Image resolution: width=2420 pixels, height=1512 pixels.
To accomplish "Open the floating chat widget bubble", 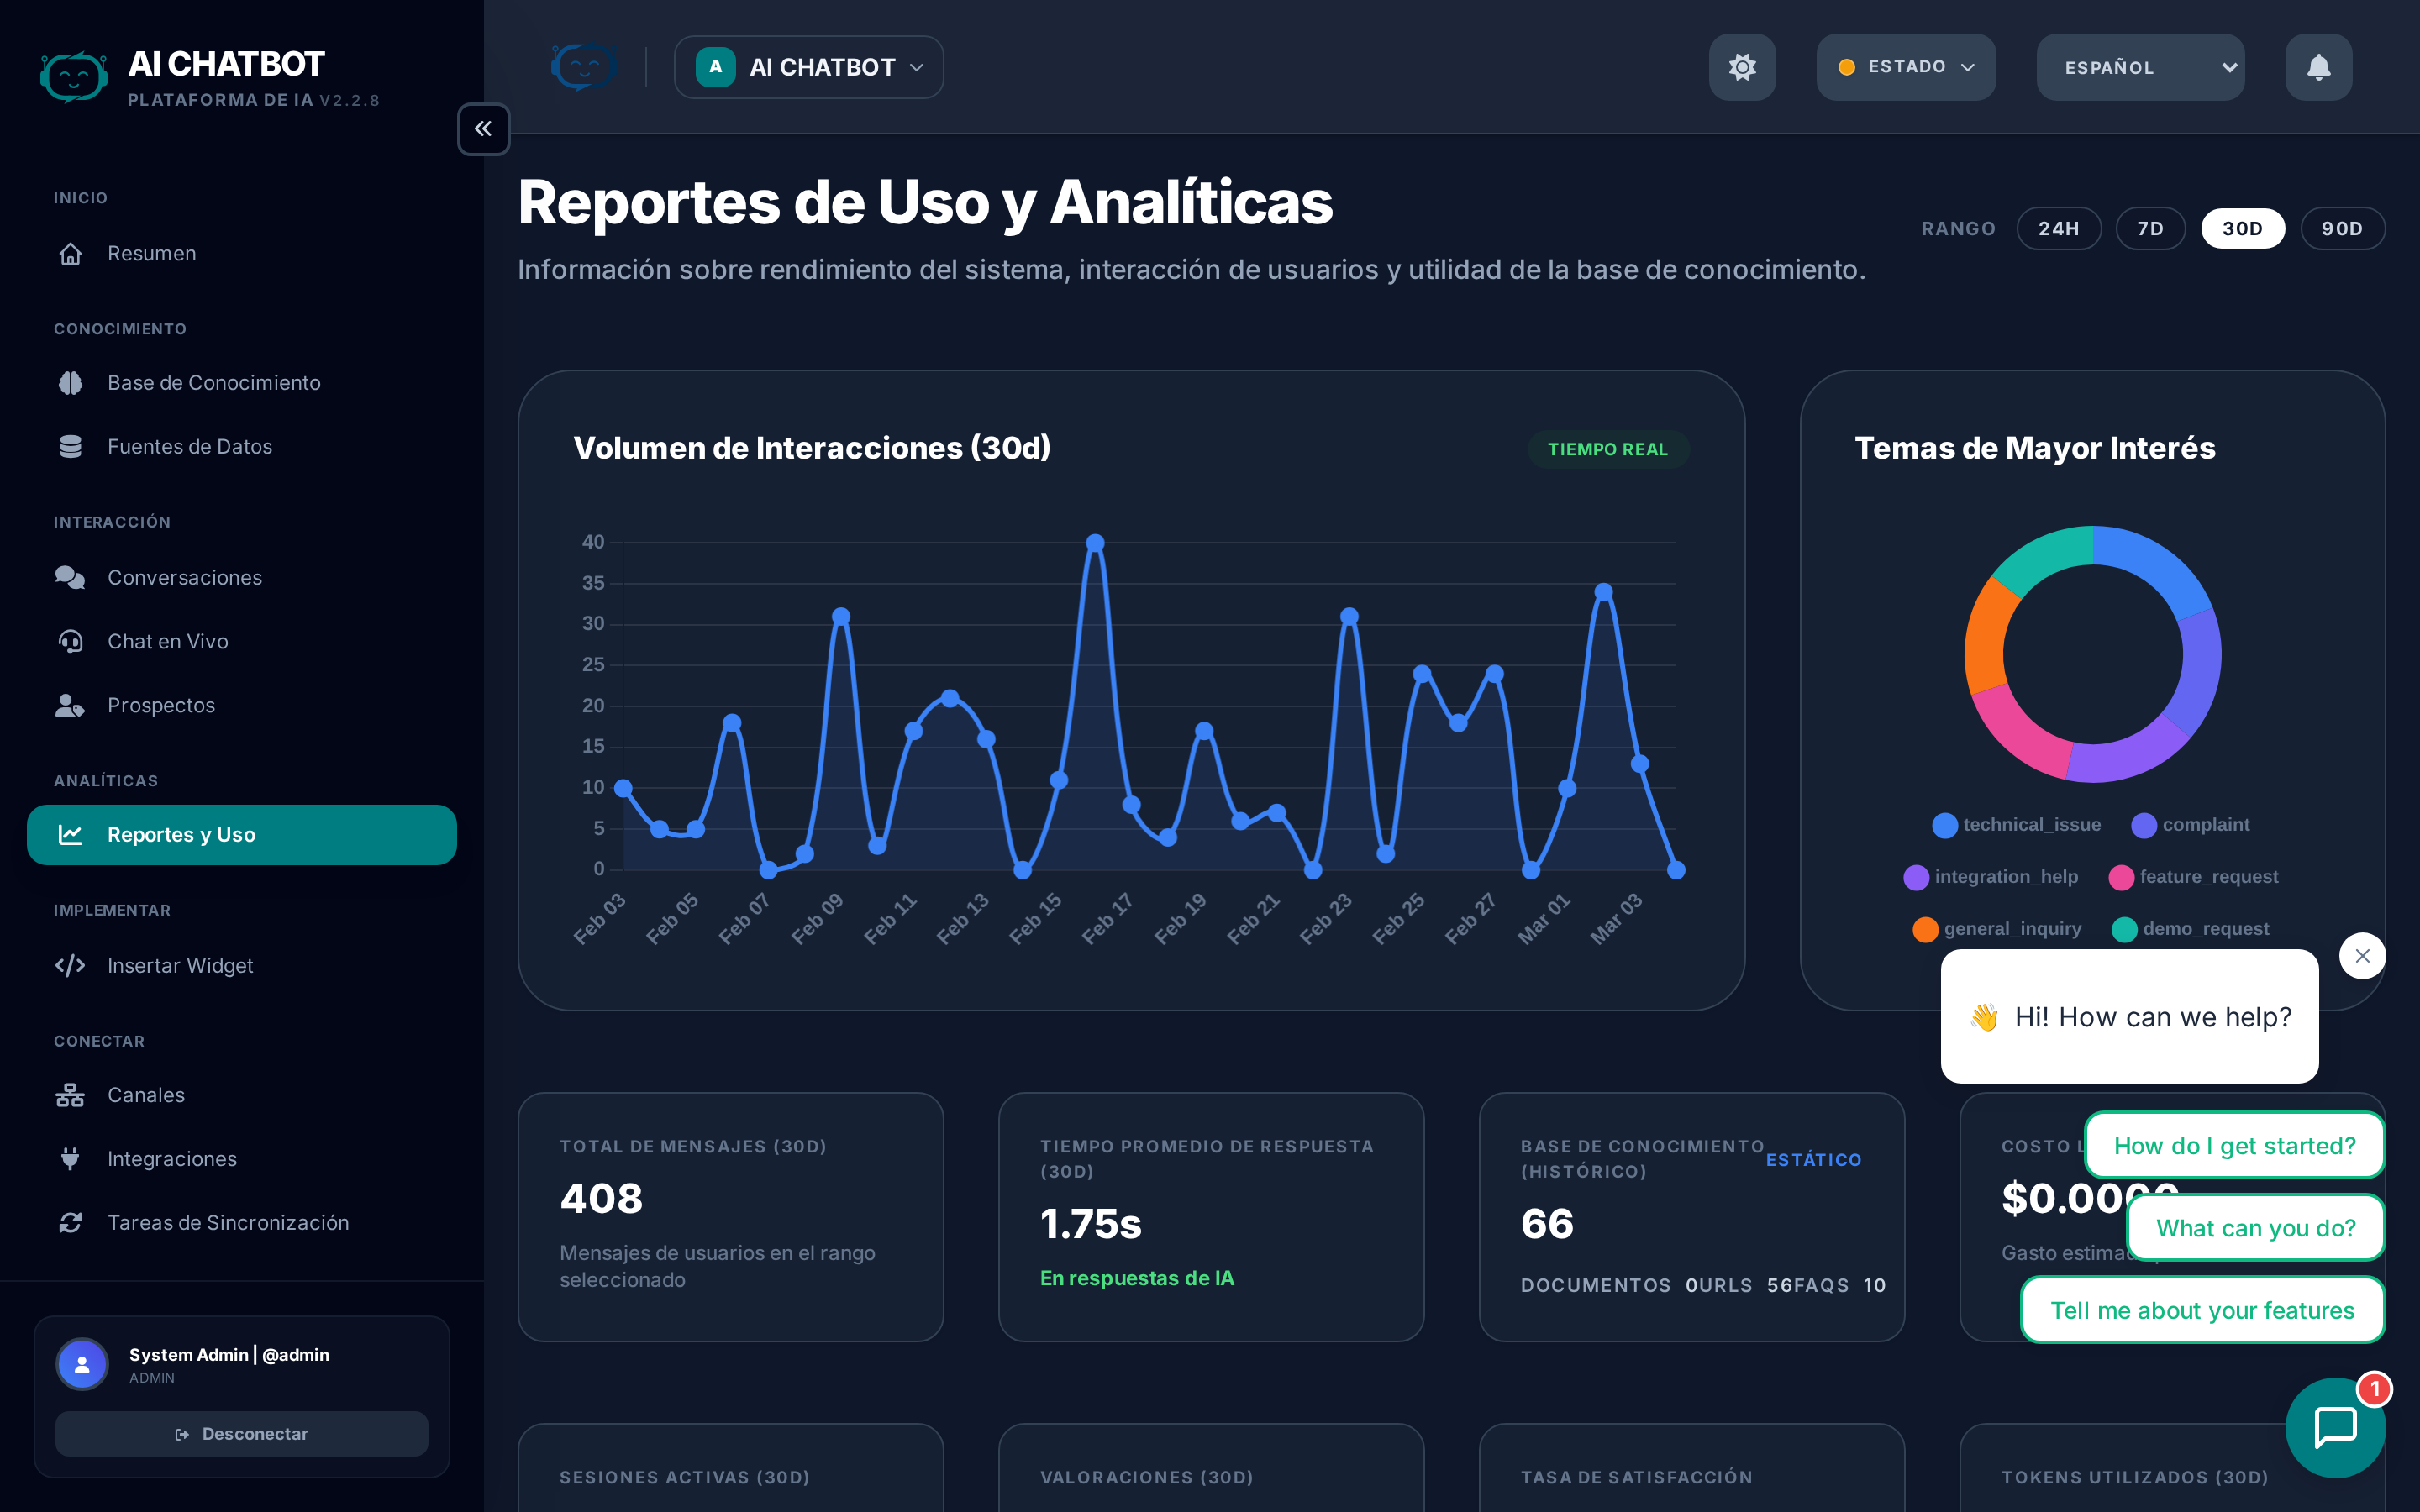I will click(x=2335, y=1427).
